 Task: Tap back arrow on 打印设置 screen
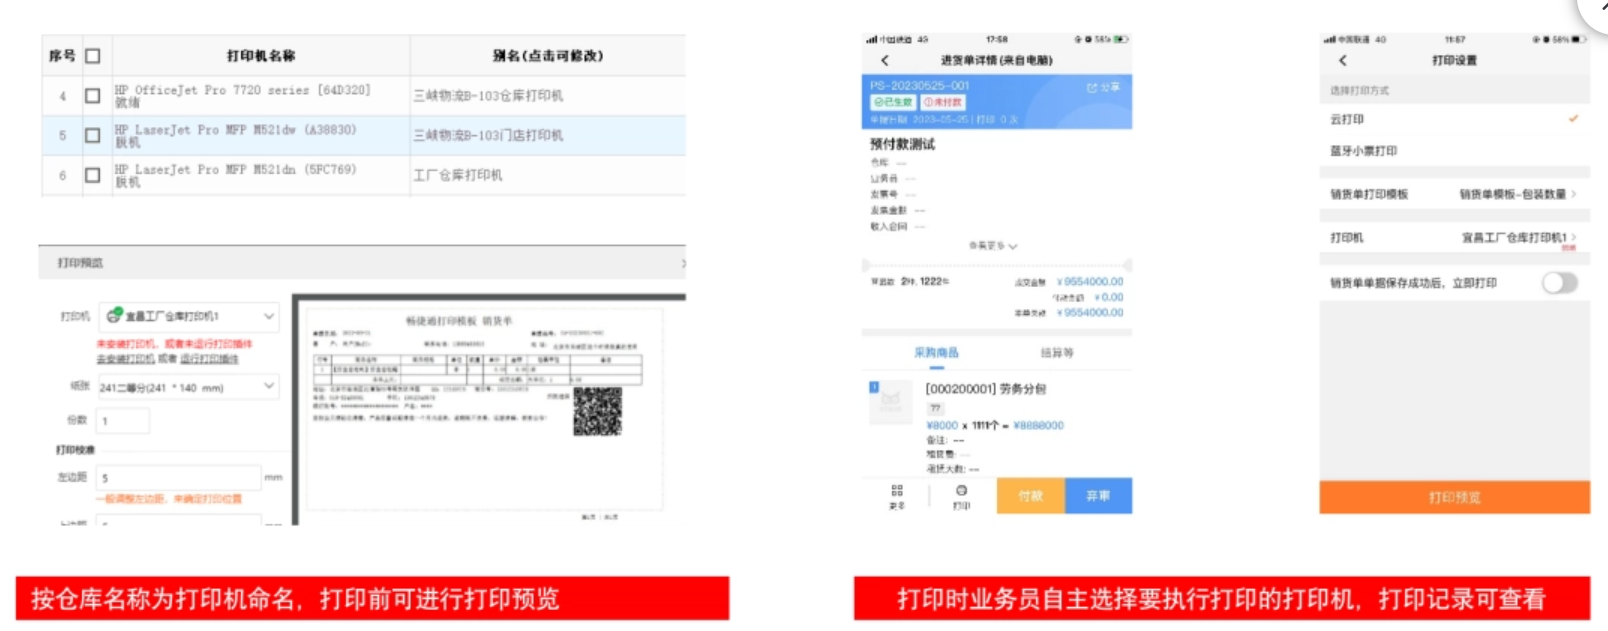1342,61
